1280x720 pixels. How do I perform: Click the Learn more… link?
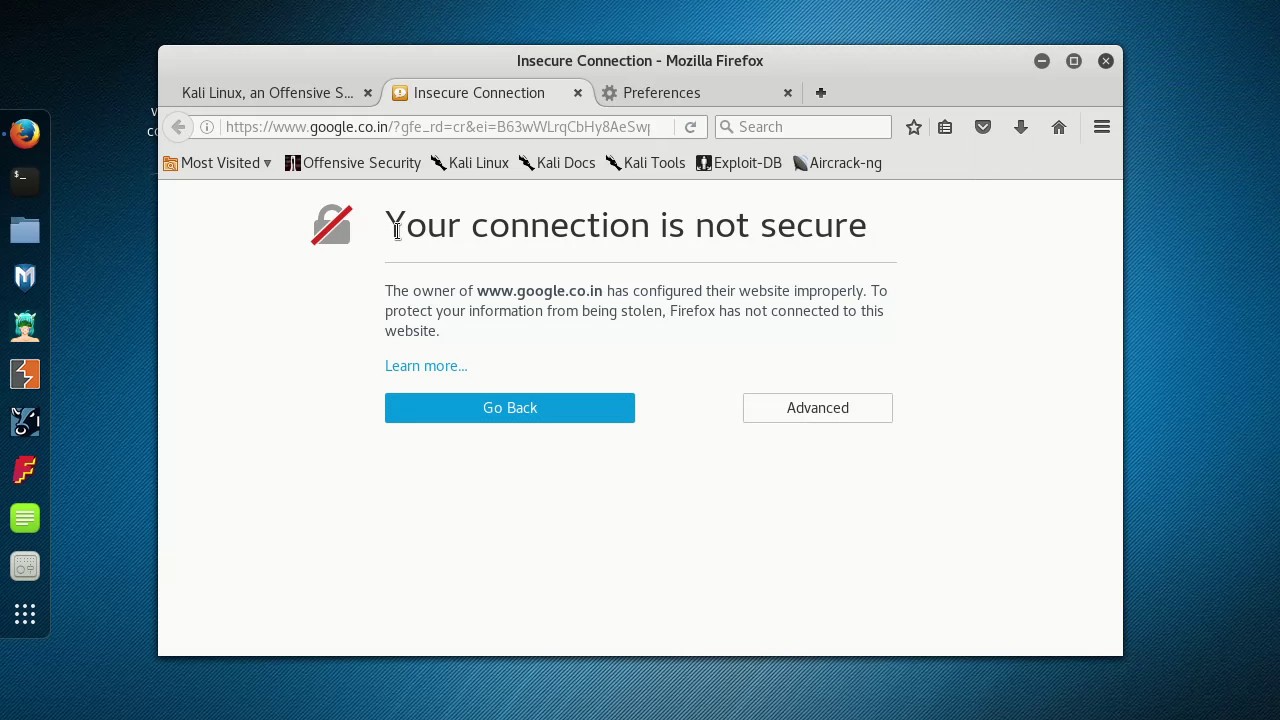pos(426,366)
